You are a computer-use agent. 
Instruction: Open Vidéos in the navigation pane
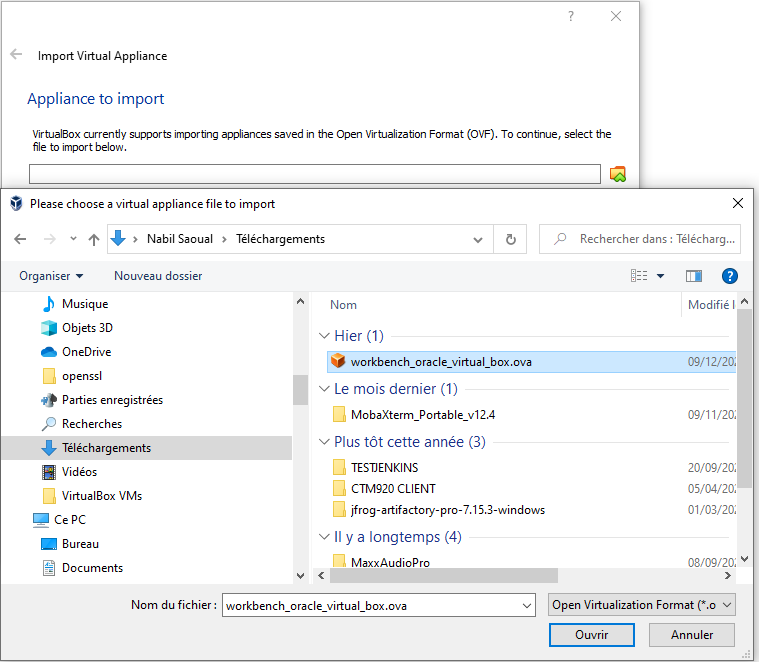79,472
